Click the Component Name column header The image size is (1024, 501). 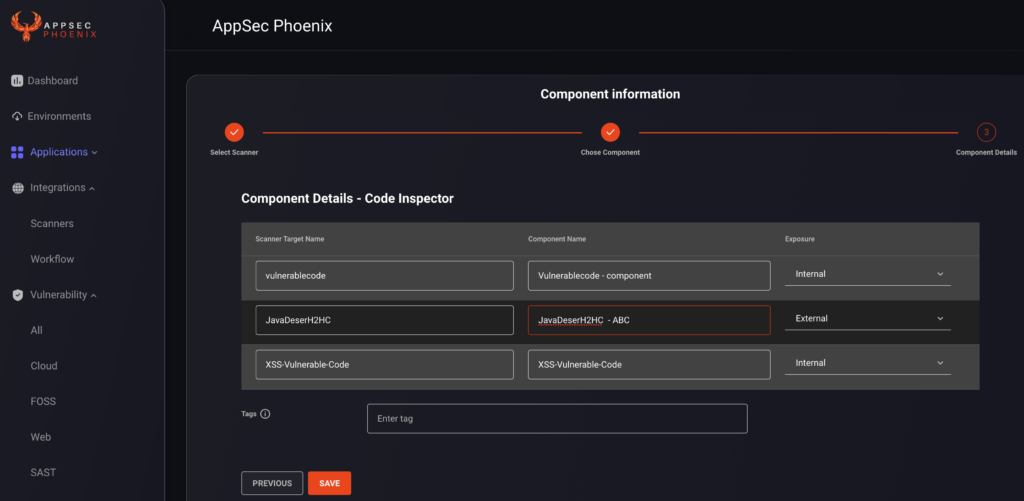pos(556,239)
